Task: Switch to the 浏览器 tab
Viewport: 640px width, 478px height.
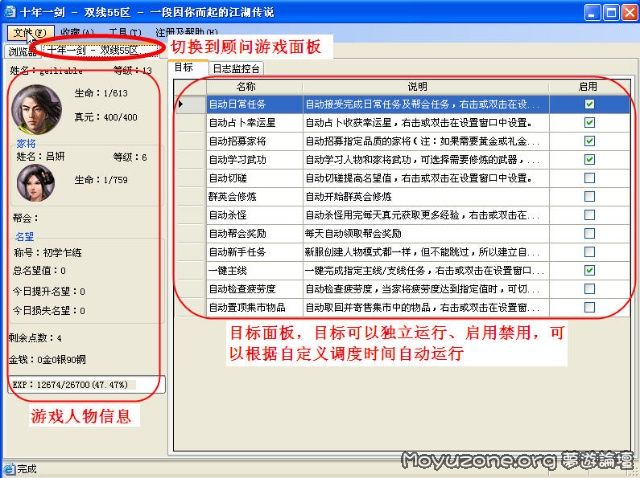Action: click(22, 51)
